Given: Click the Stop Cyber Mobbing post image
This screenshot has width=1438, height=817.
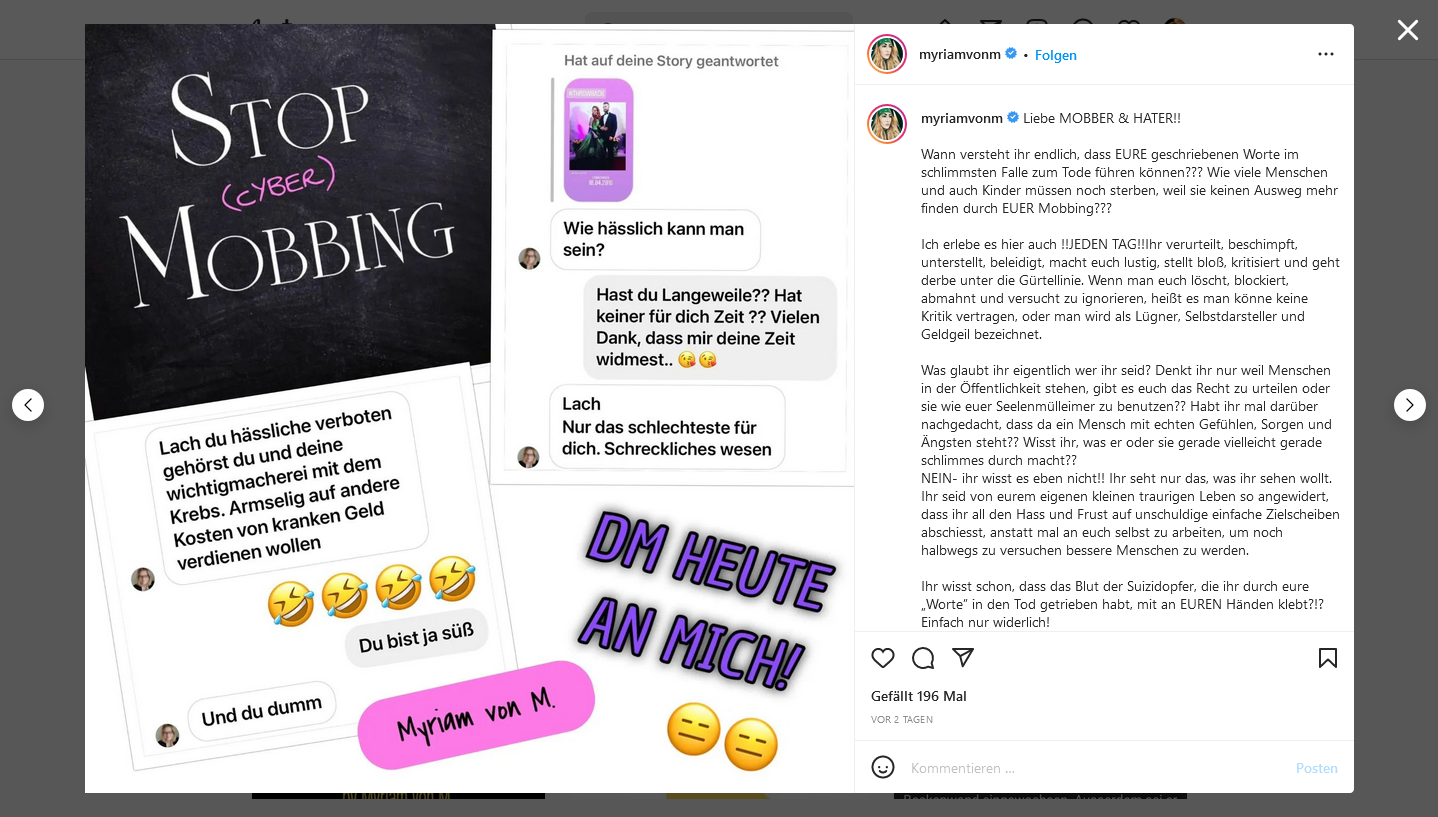Looking at the screenshot, I should tap(470, 408).
